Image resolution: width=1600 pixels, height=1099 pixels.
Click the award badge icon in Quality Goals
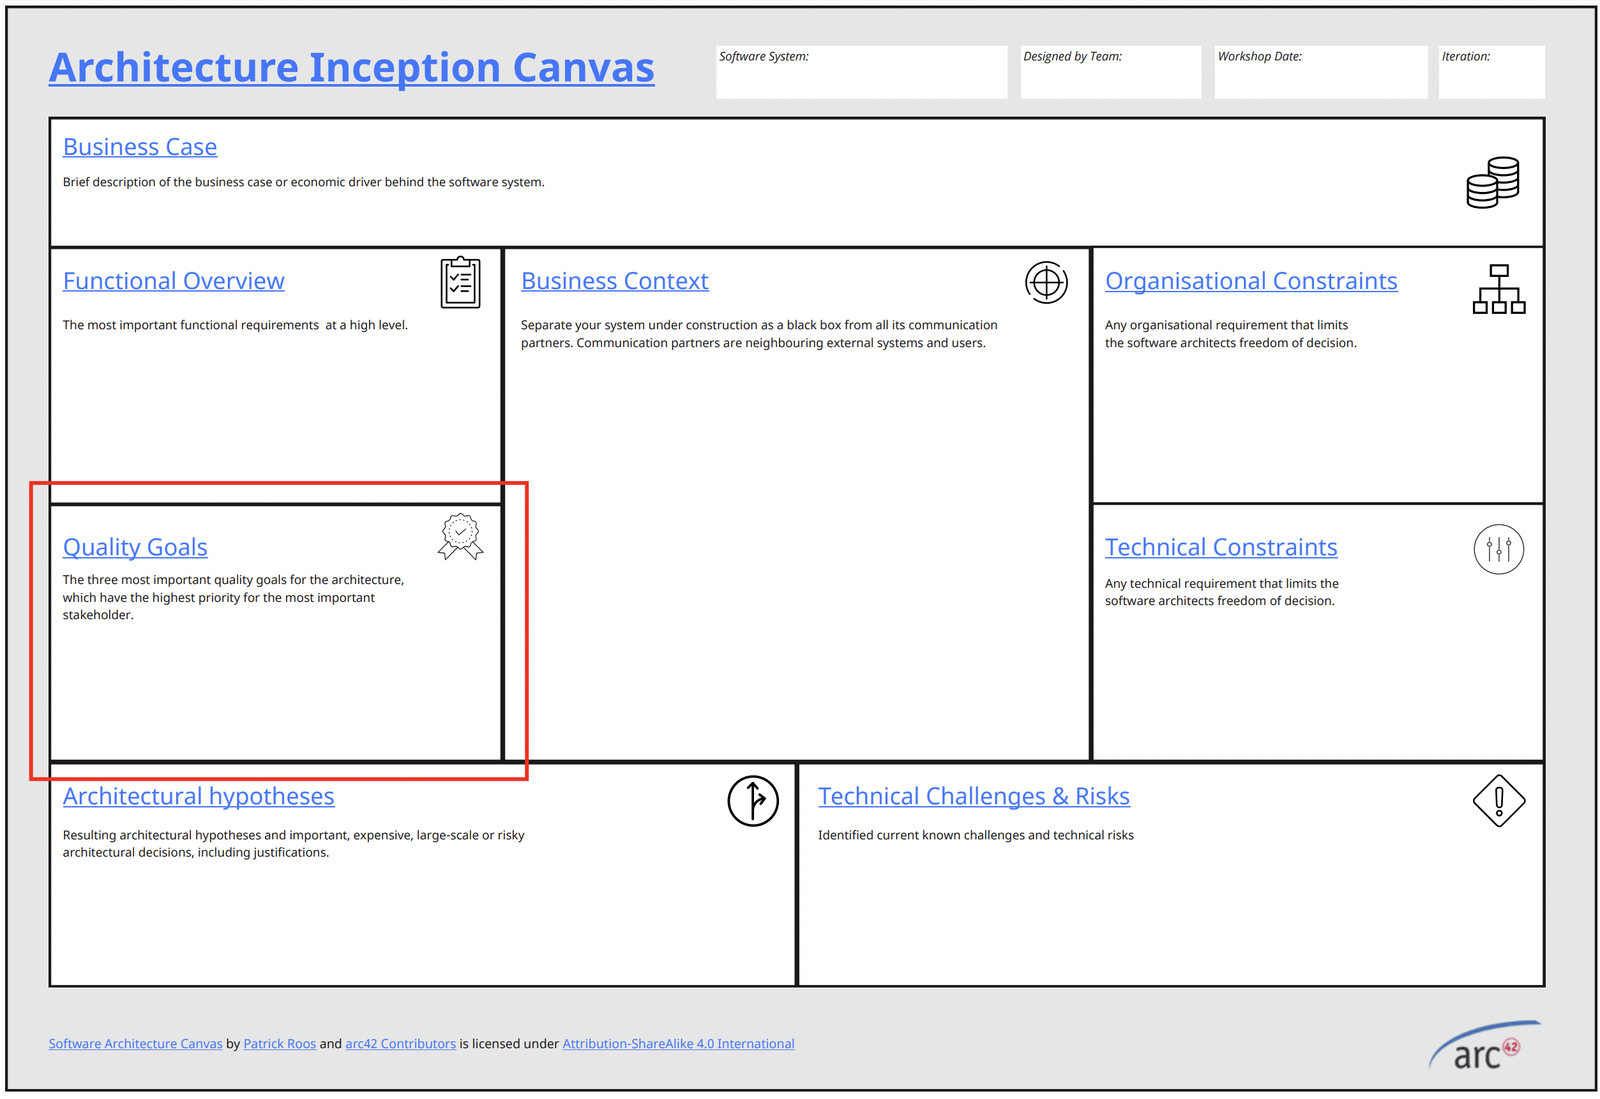[459, 537]
